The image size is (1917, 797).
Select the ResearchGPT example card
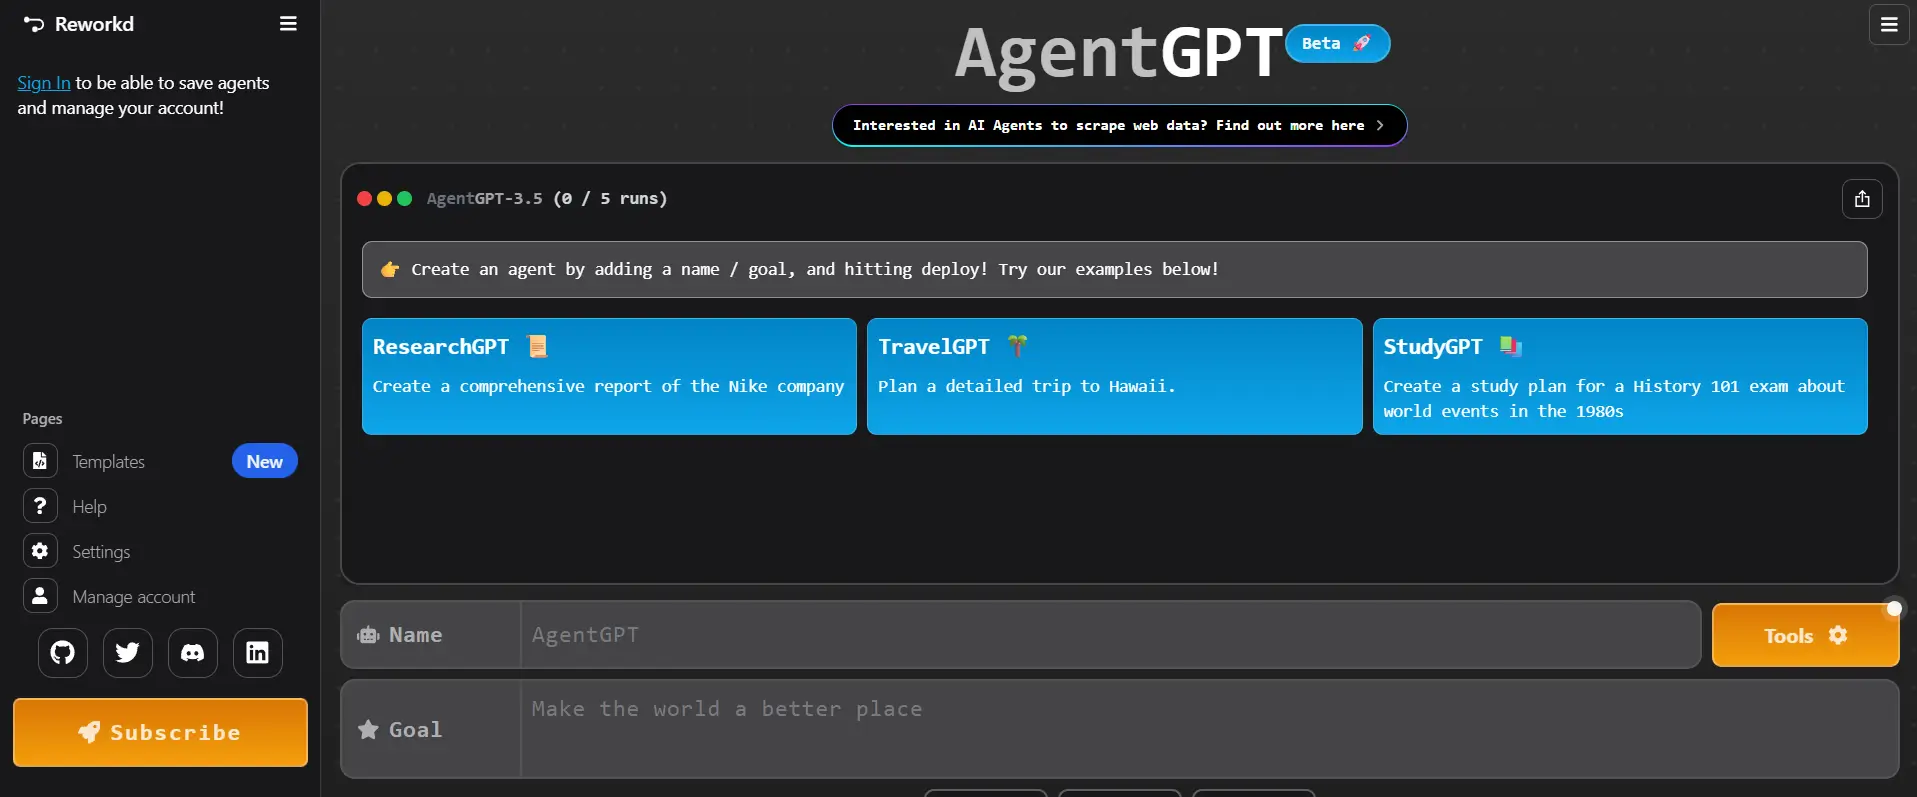click(x=609, y=376)
